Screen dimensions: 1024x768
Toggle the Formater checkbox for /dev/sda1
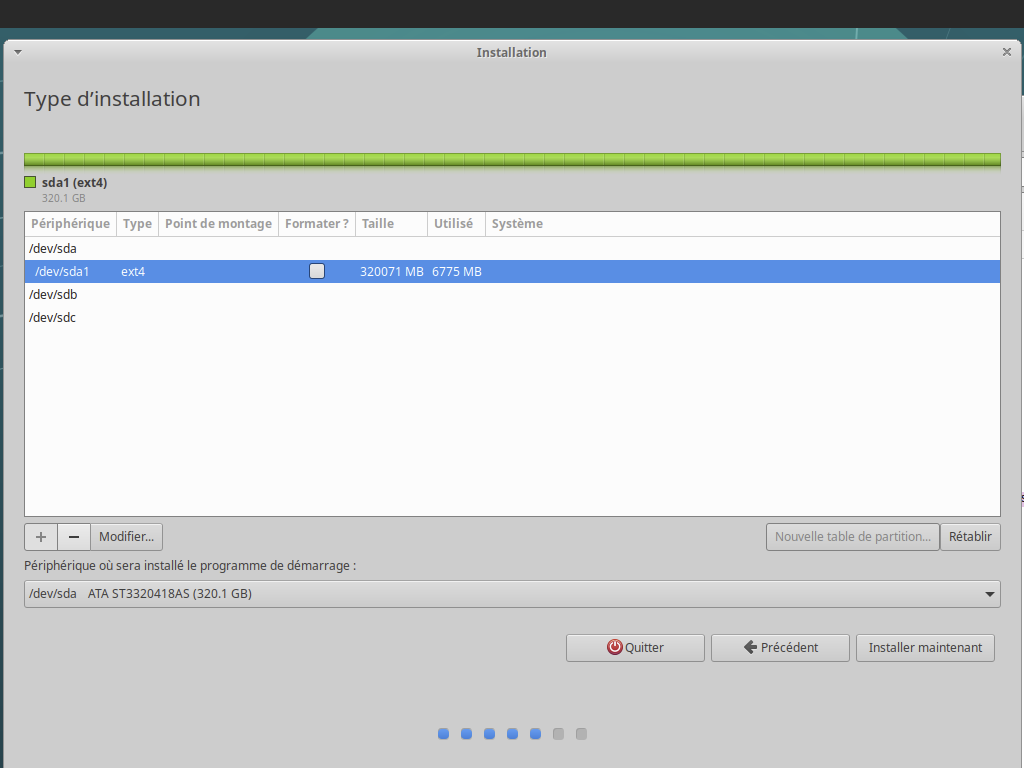pyautogui.click(x=317, y=271)
